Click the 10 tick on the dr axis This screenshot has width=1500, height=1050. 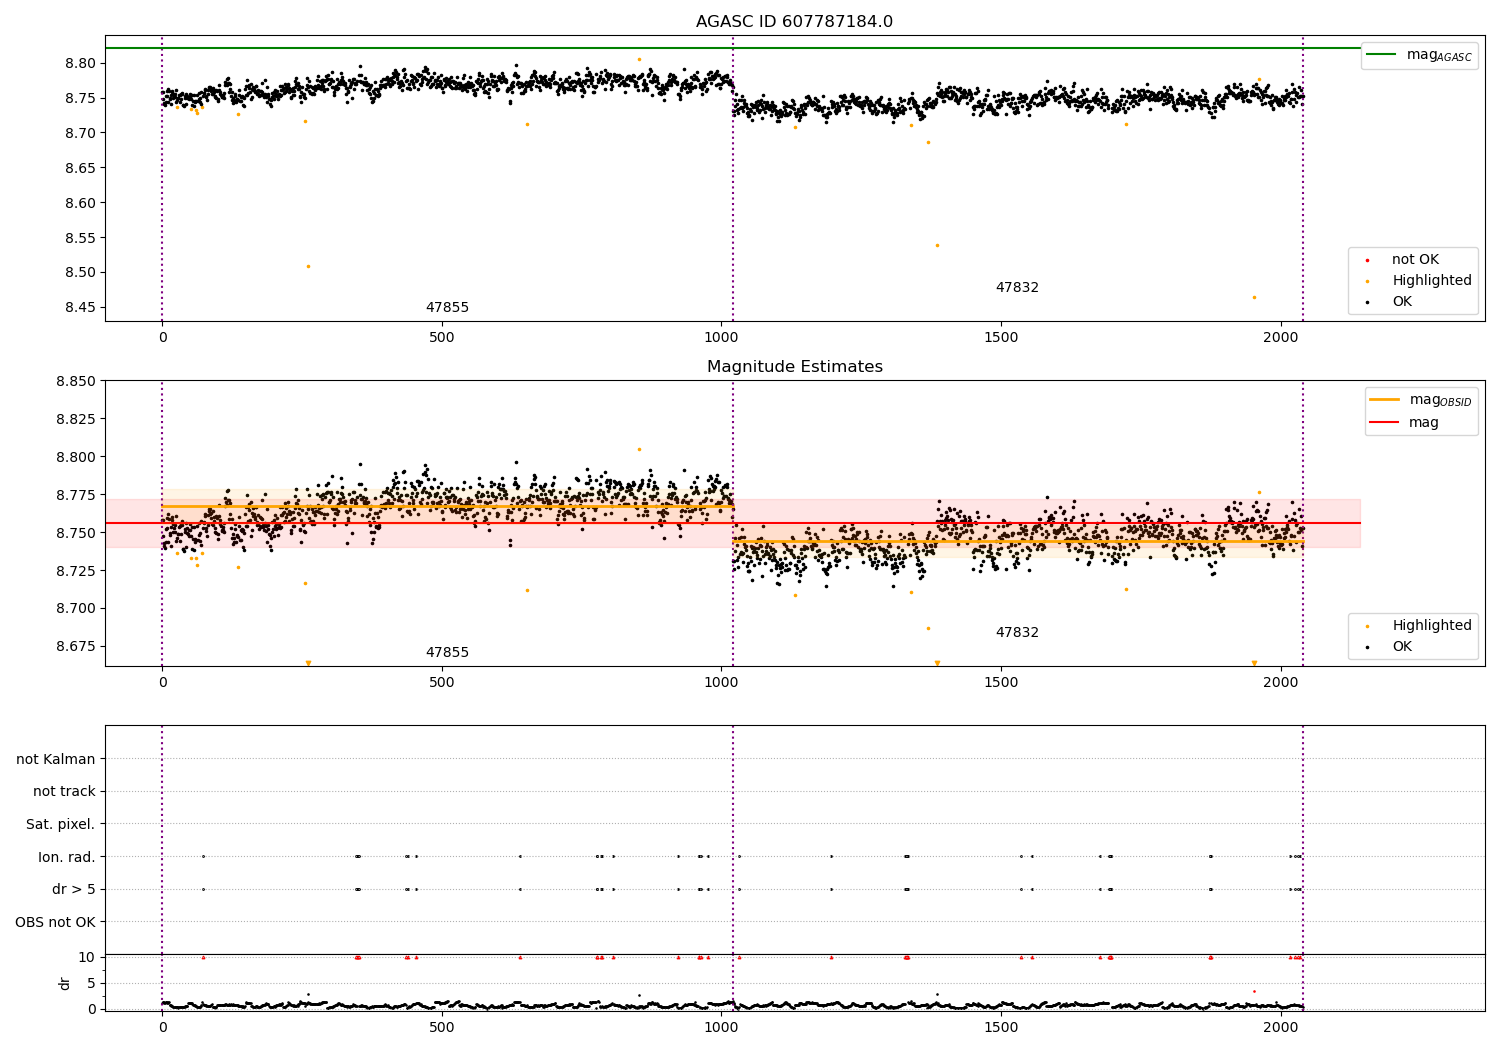coord(87,957)
